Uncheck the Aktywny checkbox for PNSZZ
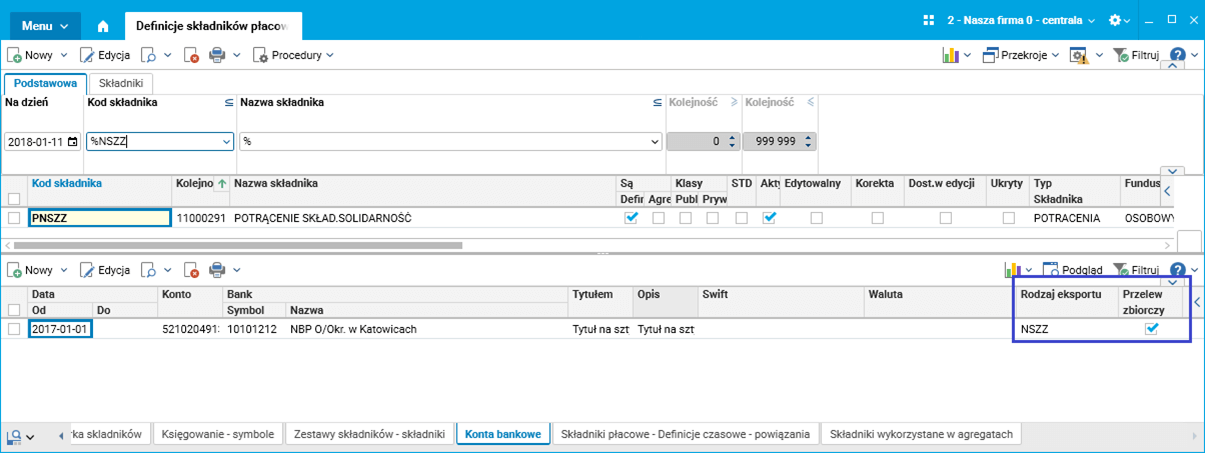The height and width of the screenshot is (453, 1205). 769,218
